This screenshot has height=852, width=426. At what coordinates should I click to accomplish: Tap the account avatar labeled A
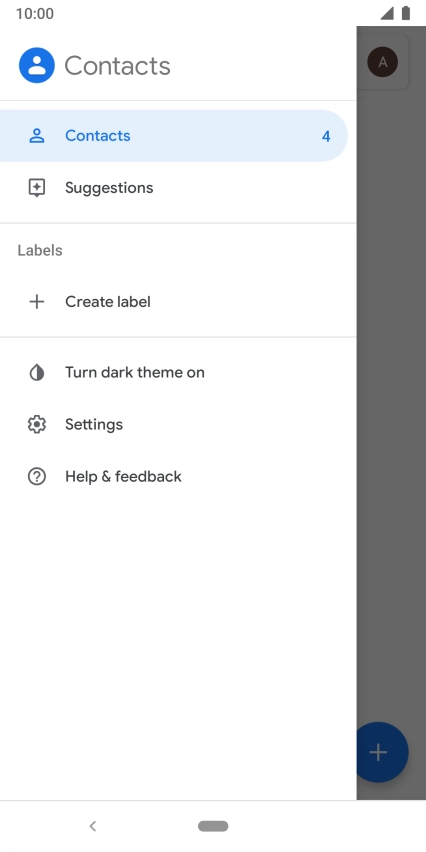pyautogui.click(x=383, y=62)
